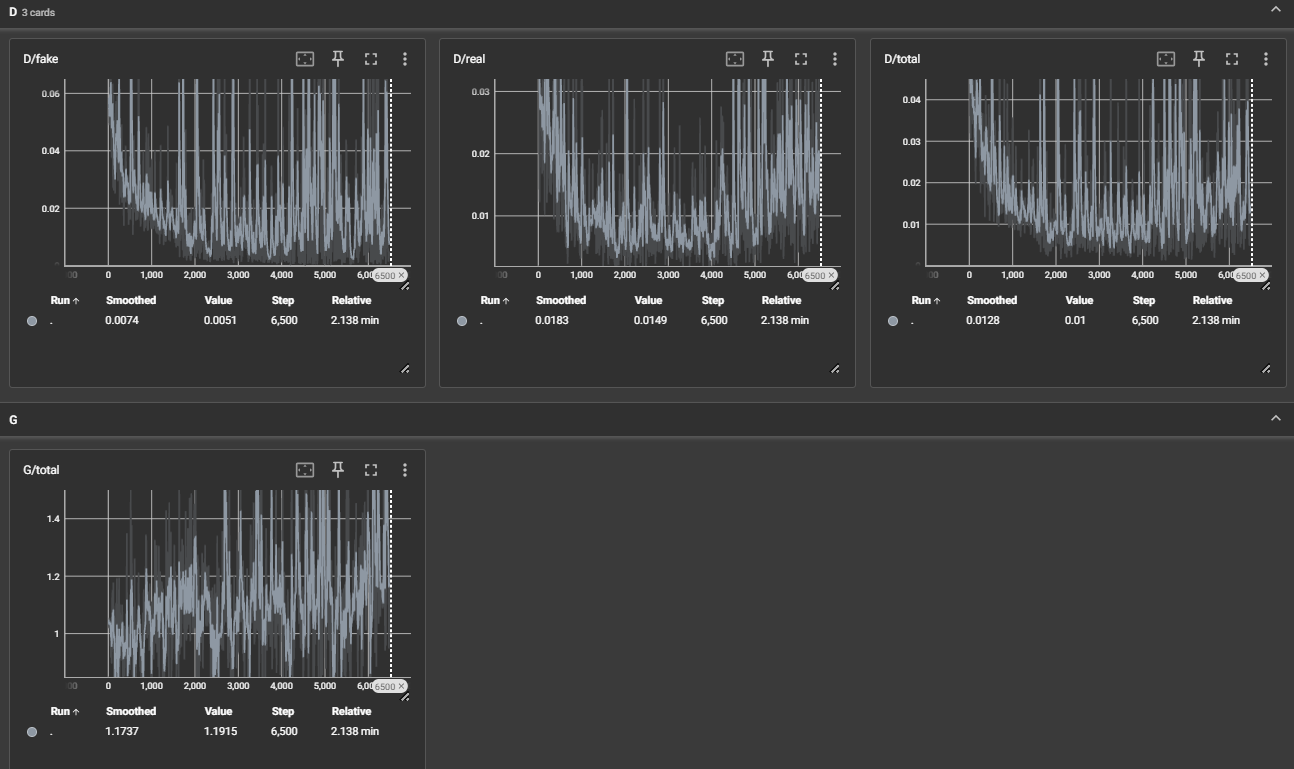Pin the G/total card
1294x769 pixels.
338,470
